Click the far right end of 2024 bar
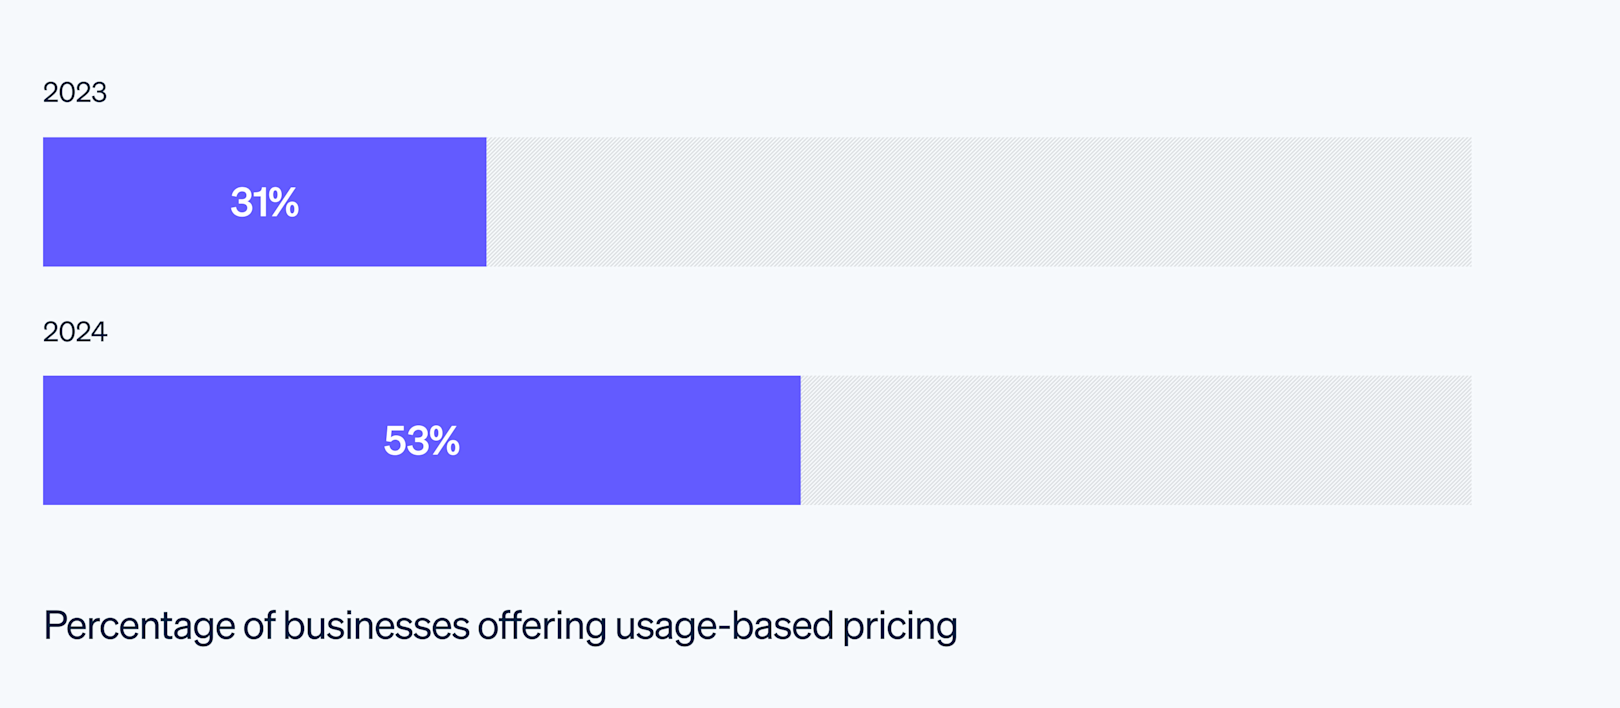 point(1466,441)
